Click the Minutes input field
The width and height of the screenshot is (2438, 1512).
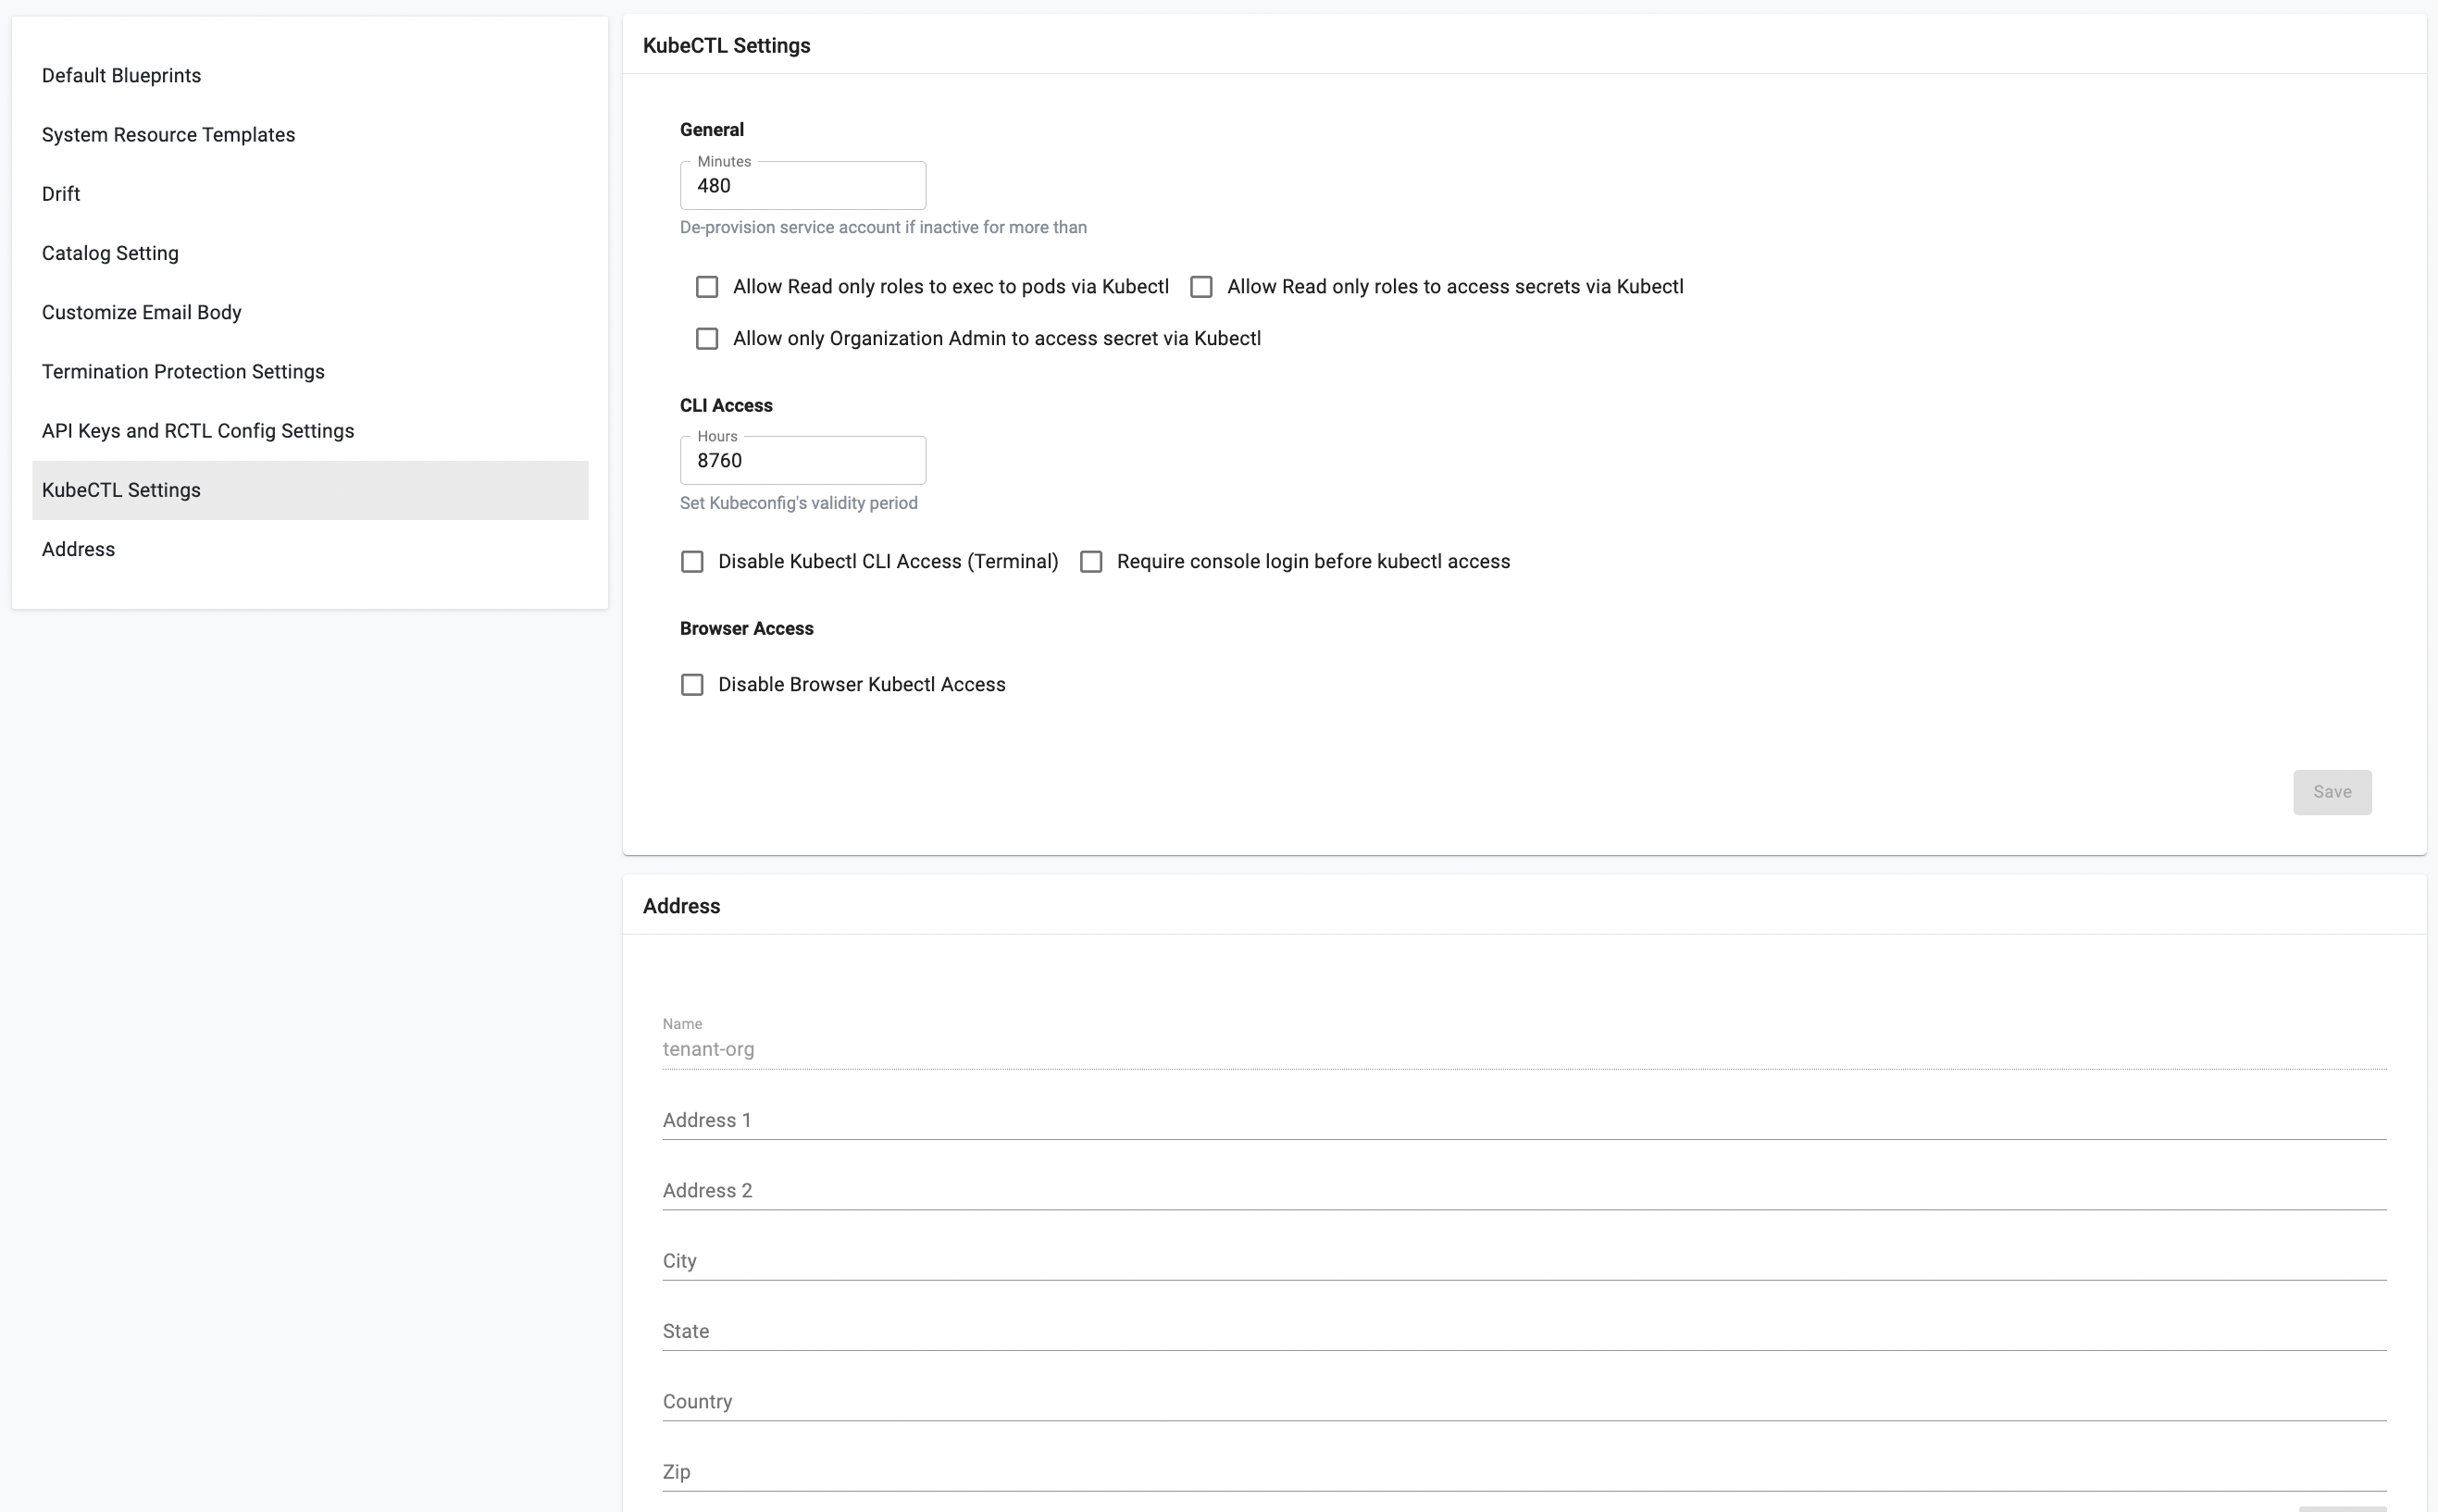click(802, 186)
